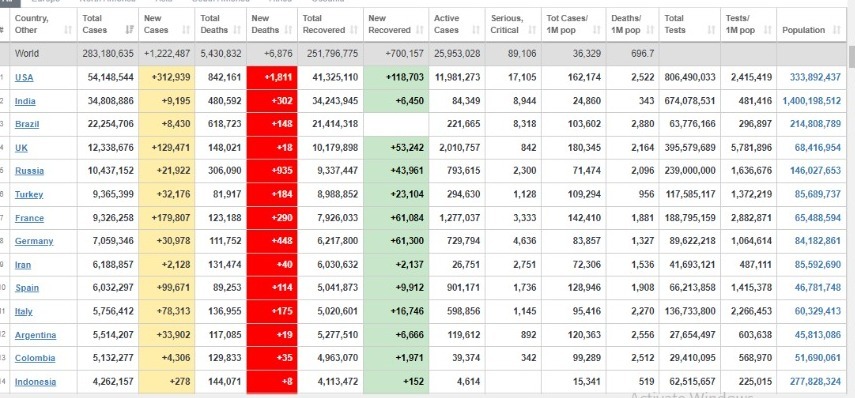Viewport: 855px width, 398px height.
Task: Sort table by Total Cases column icon
Action: pos(129,30)
